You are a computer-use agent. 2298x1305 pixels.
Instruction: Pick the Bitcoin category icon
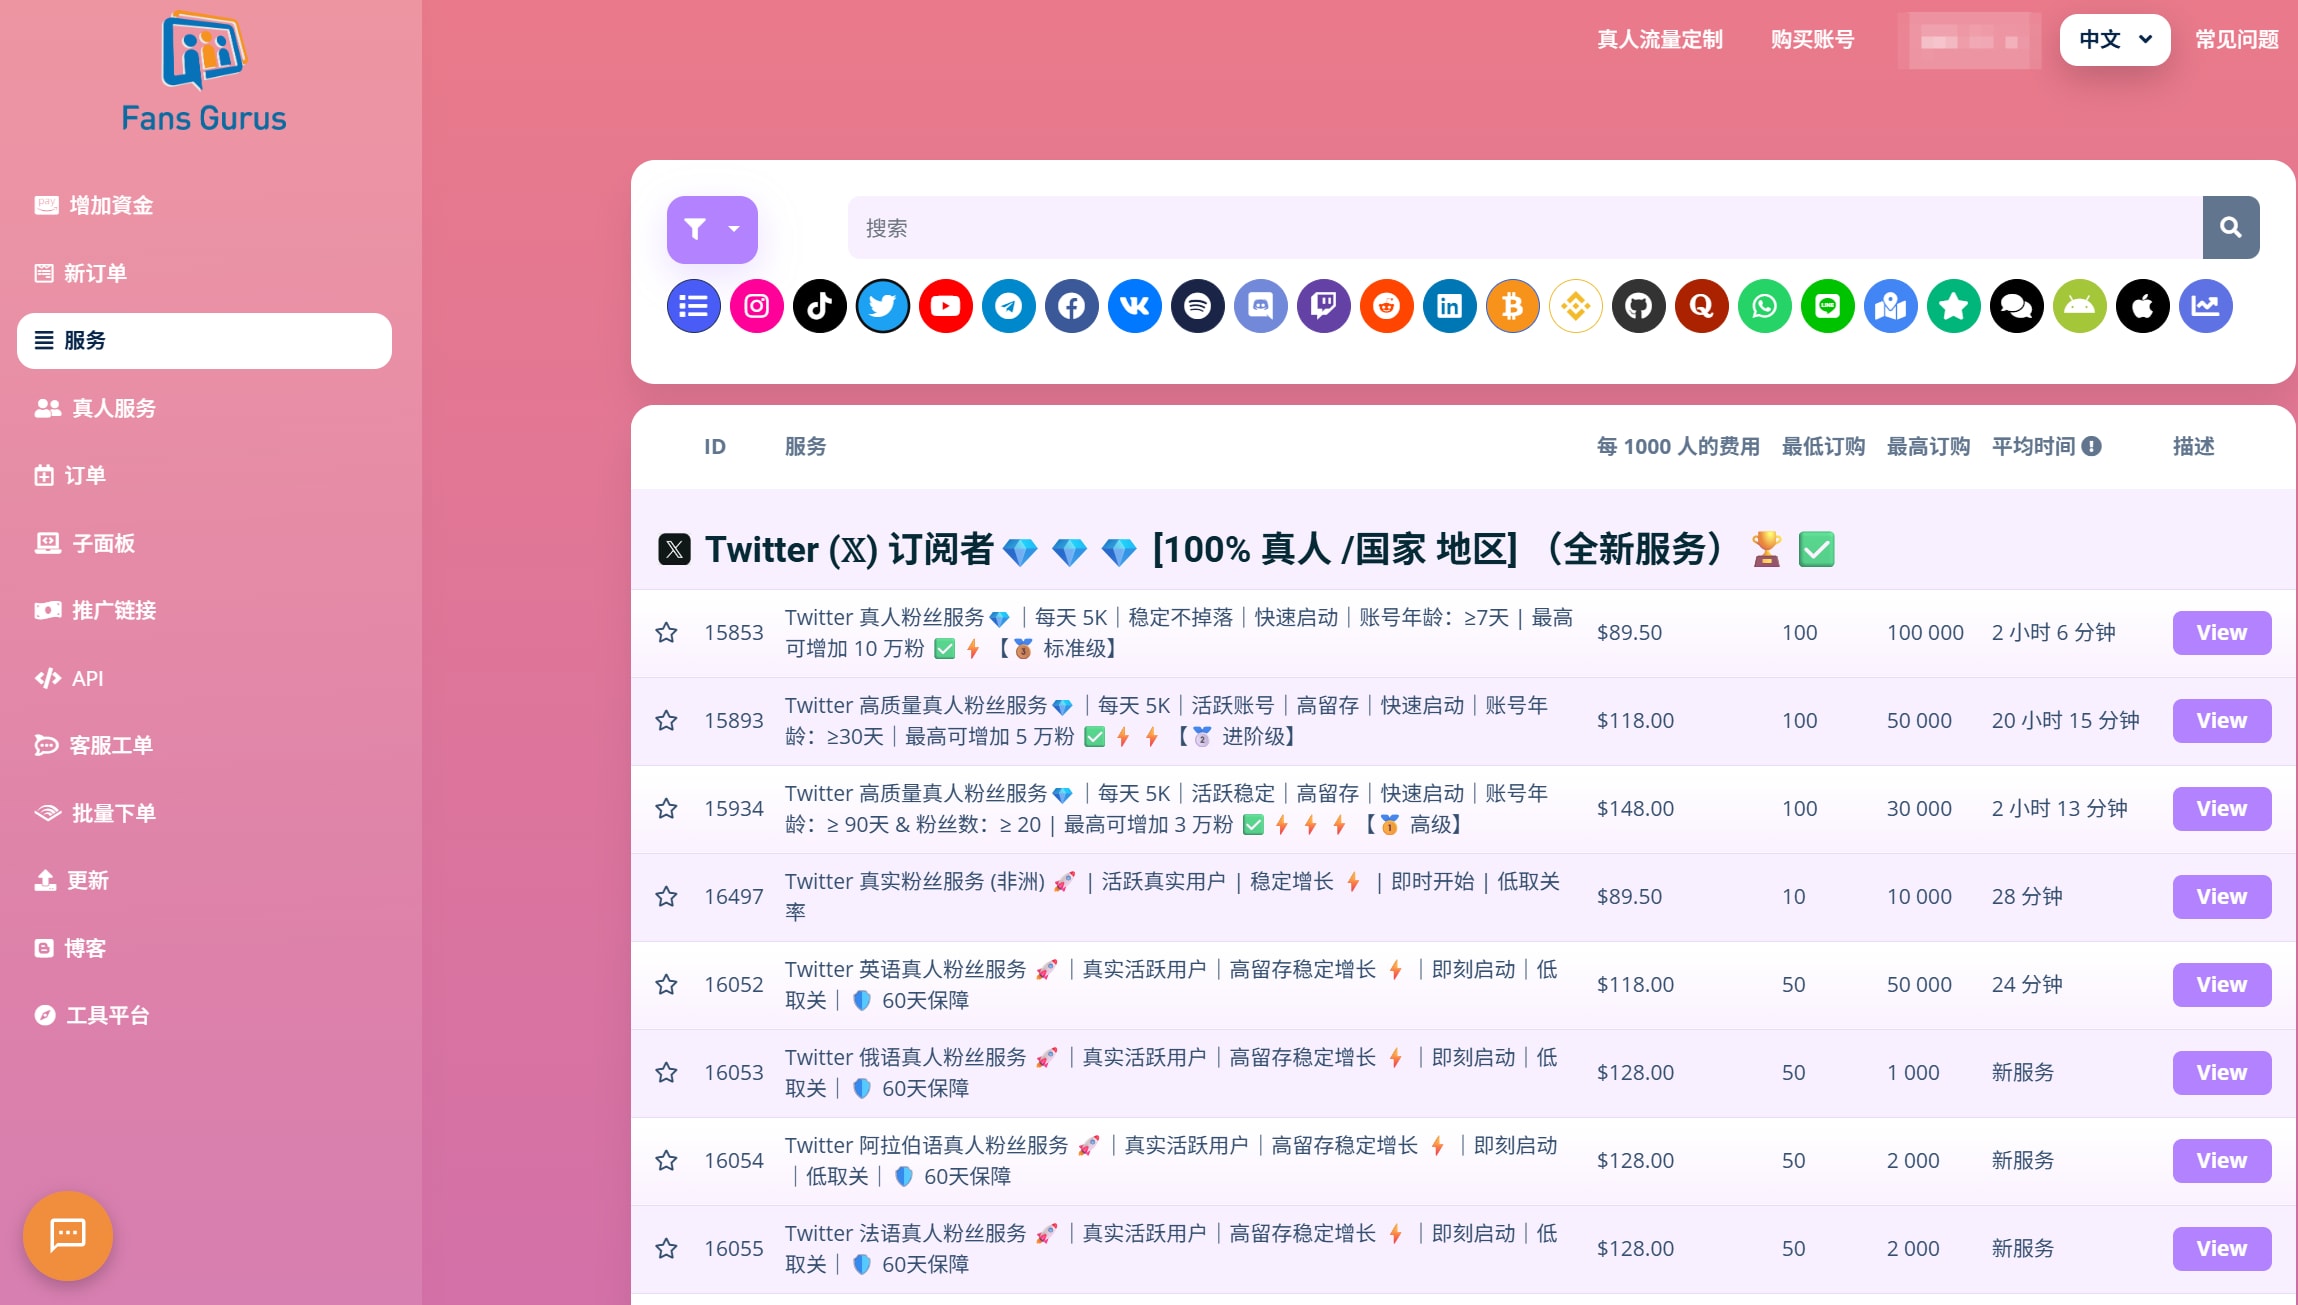tap(1512, 306)
